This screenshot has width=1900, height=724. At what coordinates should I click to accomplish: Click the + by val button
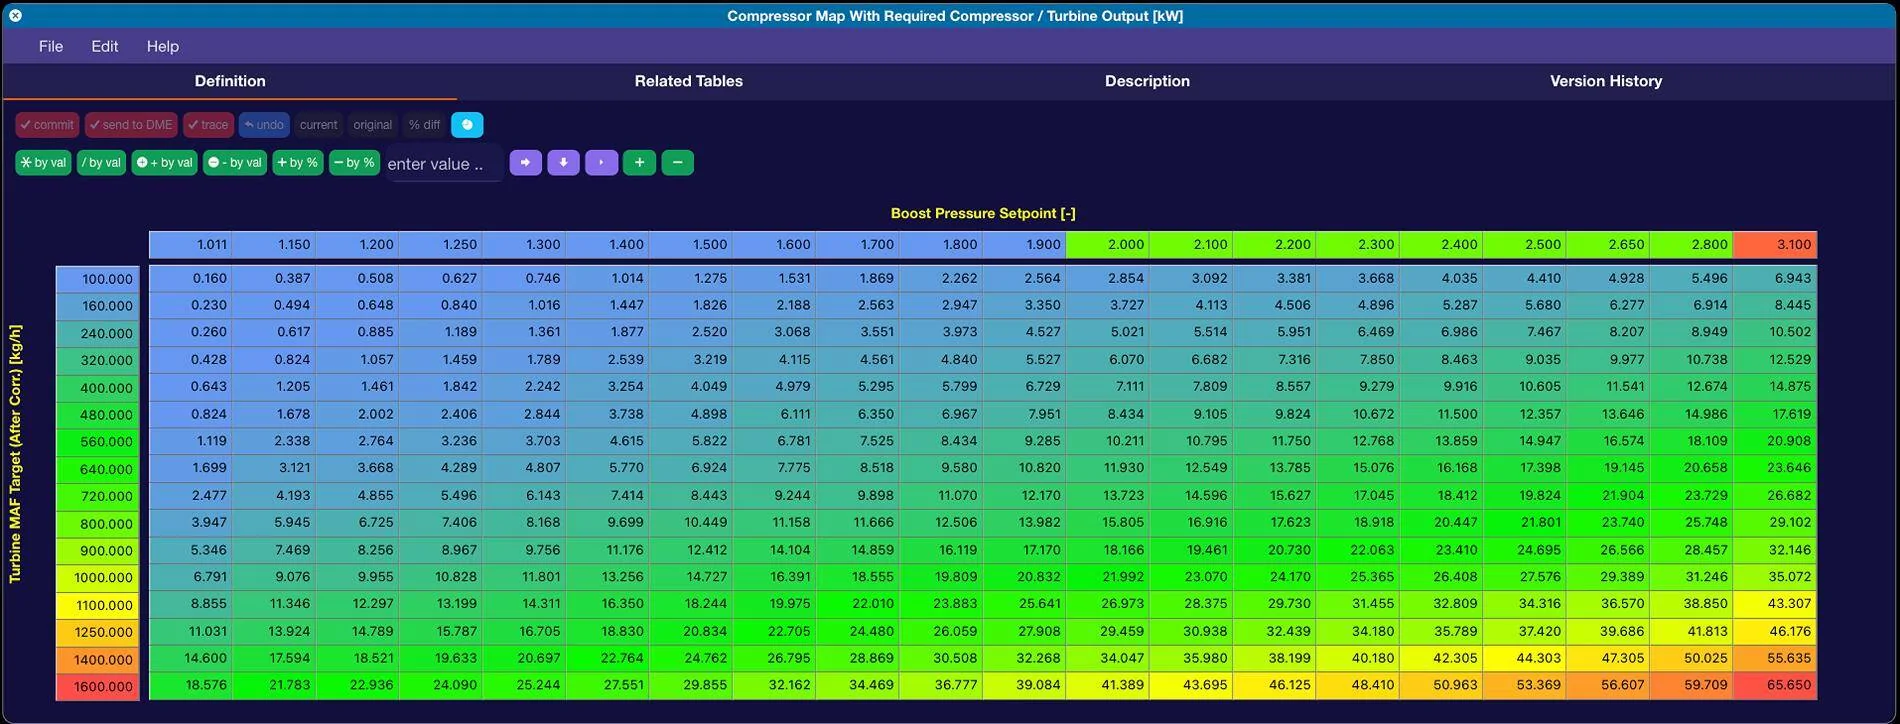pos(164,163)
